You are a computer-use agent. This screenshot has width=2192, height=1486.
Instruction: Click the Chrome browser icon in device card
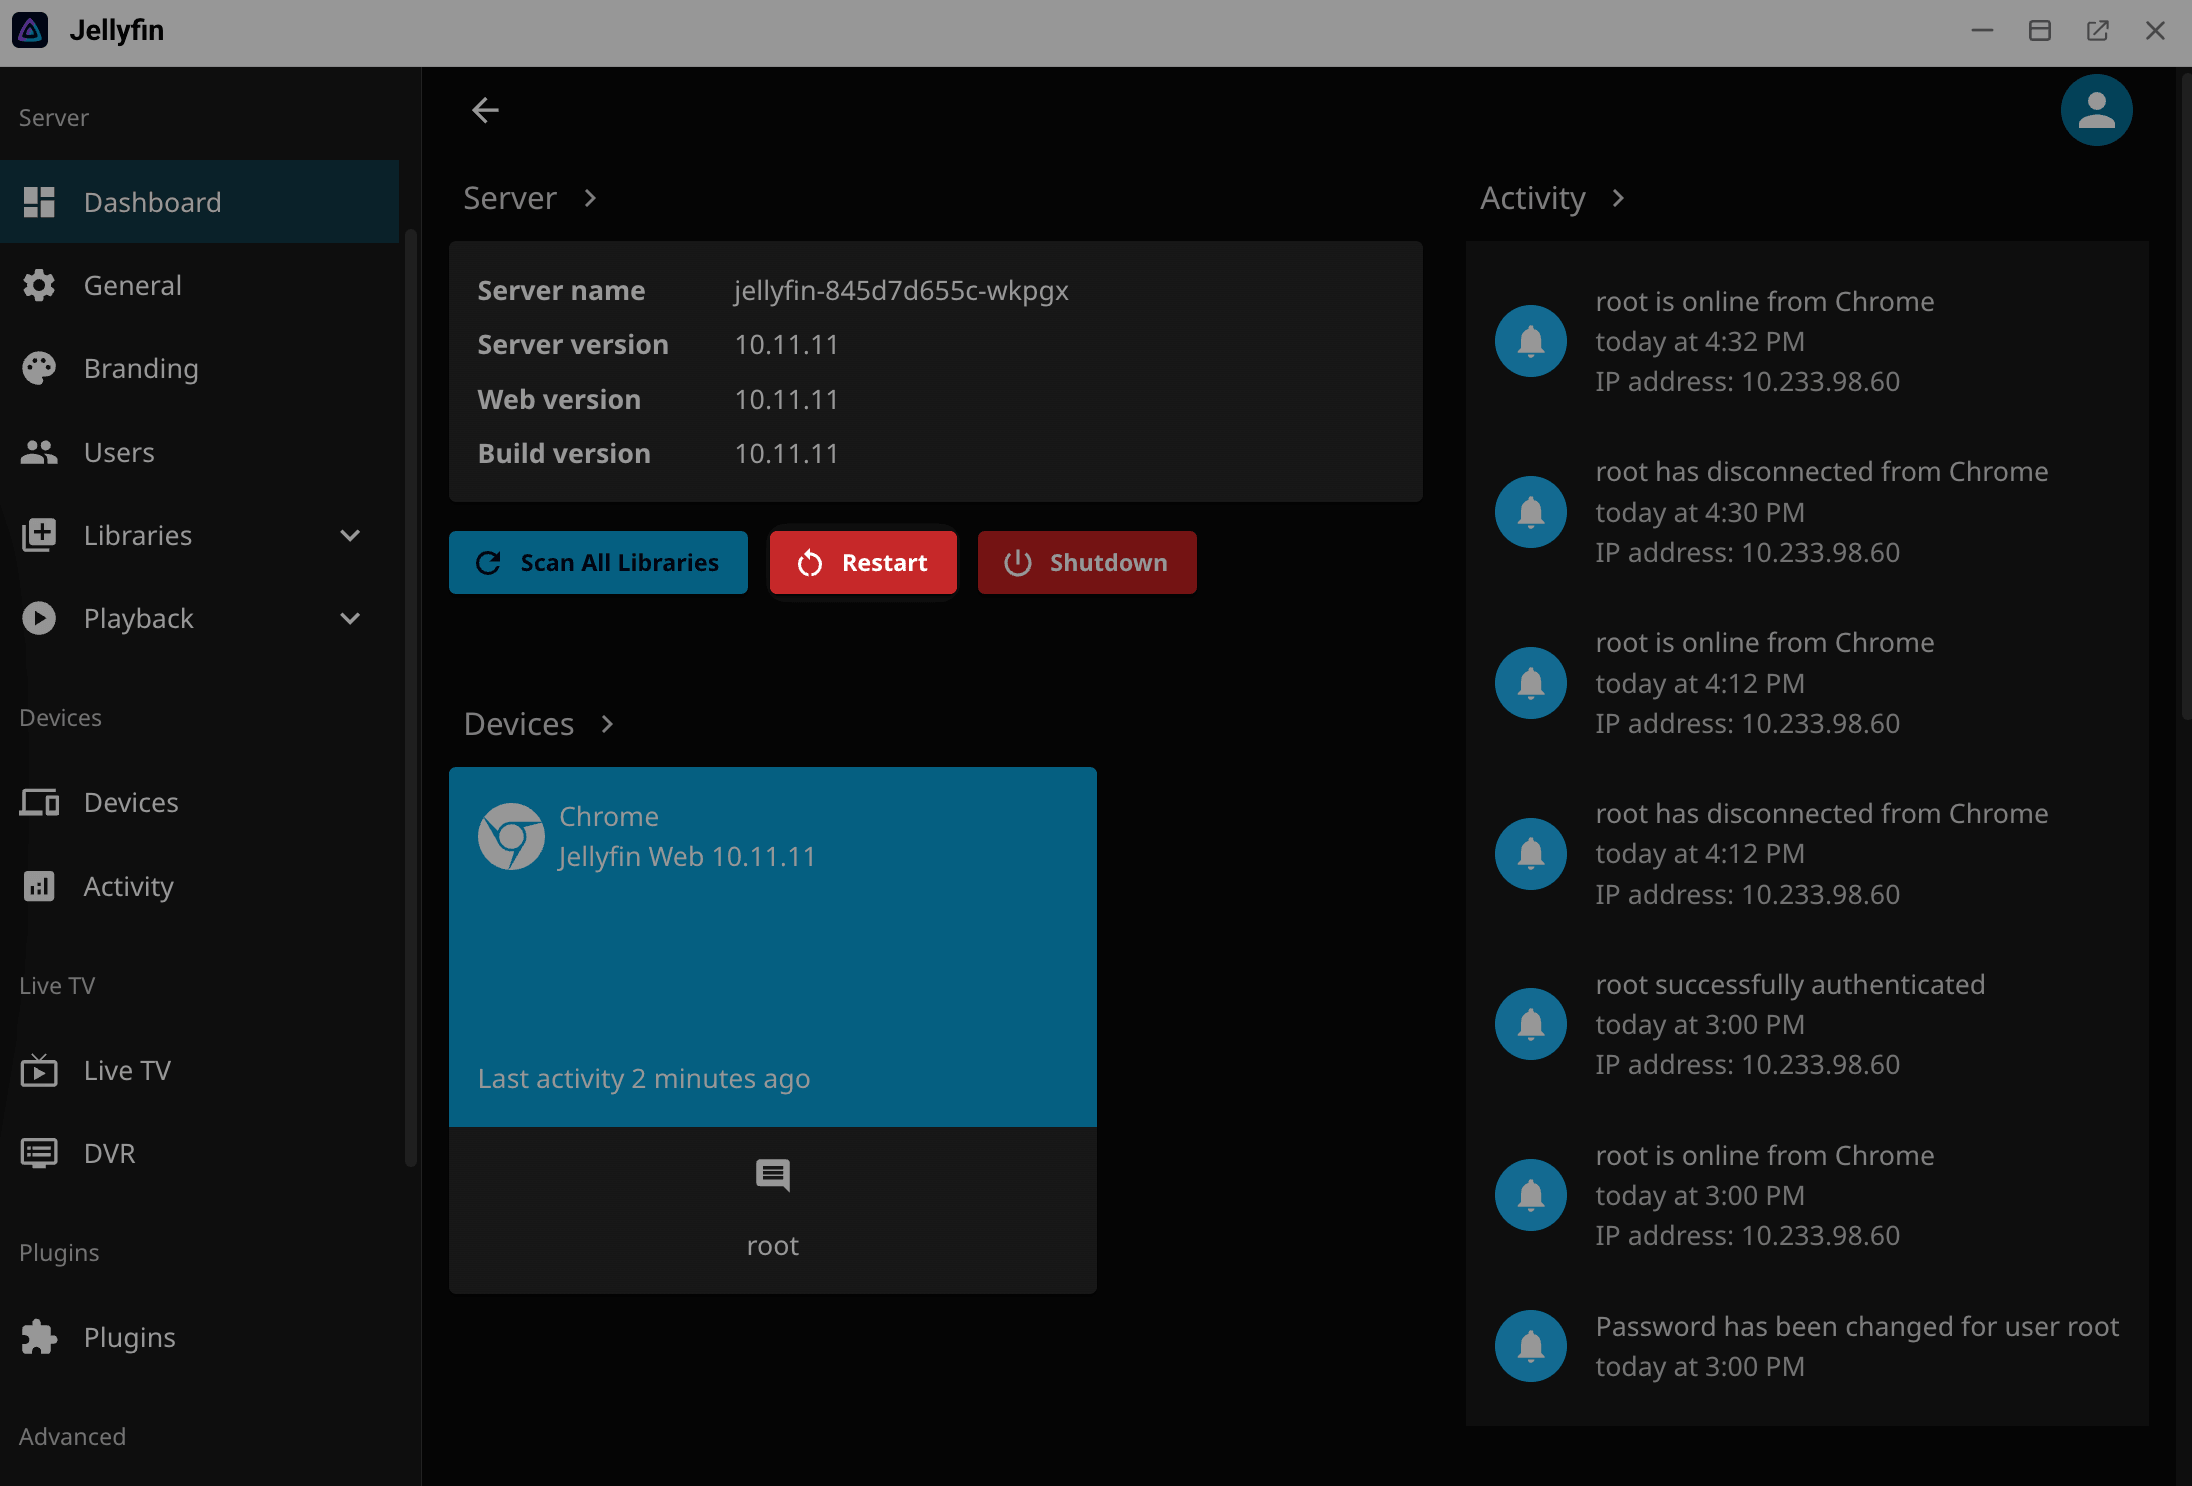point(511,836)
